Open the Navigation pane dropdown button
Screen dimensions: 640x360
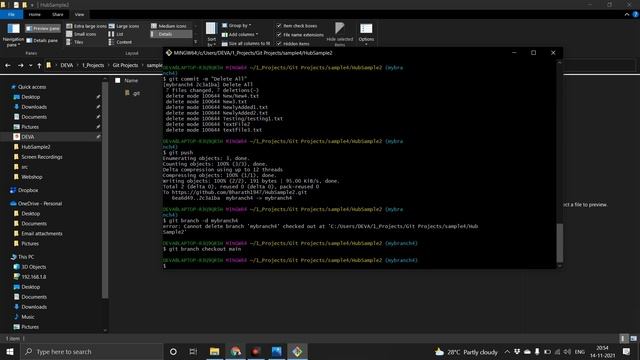(13, 35)
